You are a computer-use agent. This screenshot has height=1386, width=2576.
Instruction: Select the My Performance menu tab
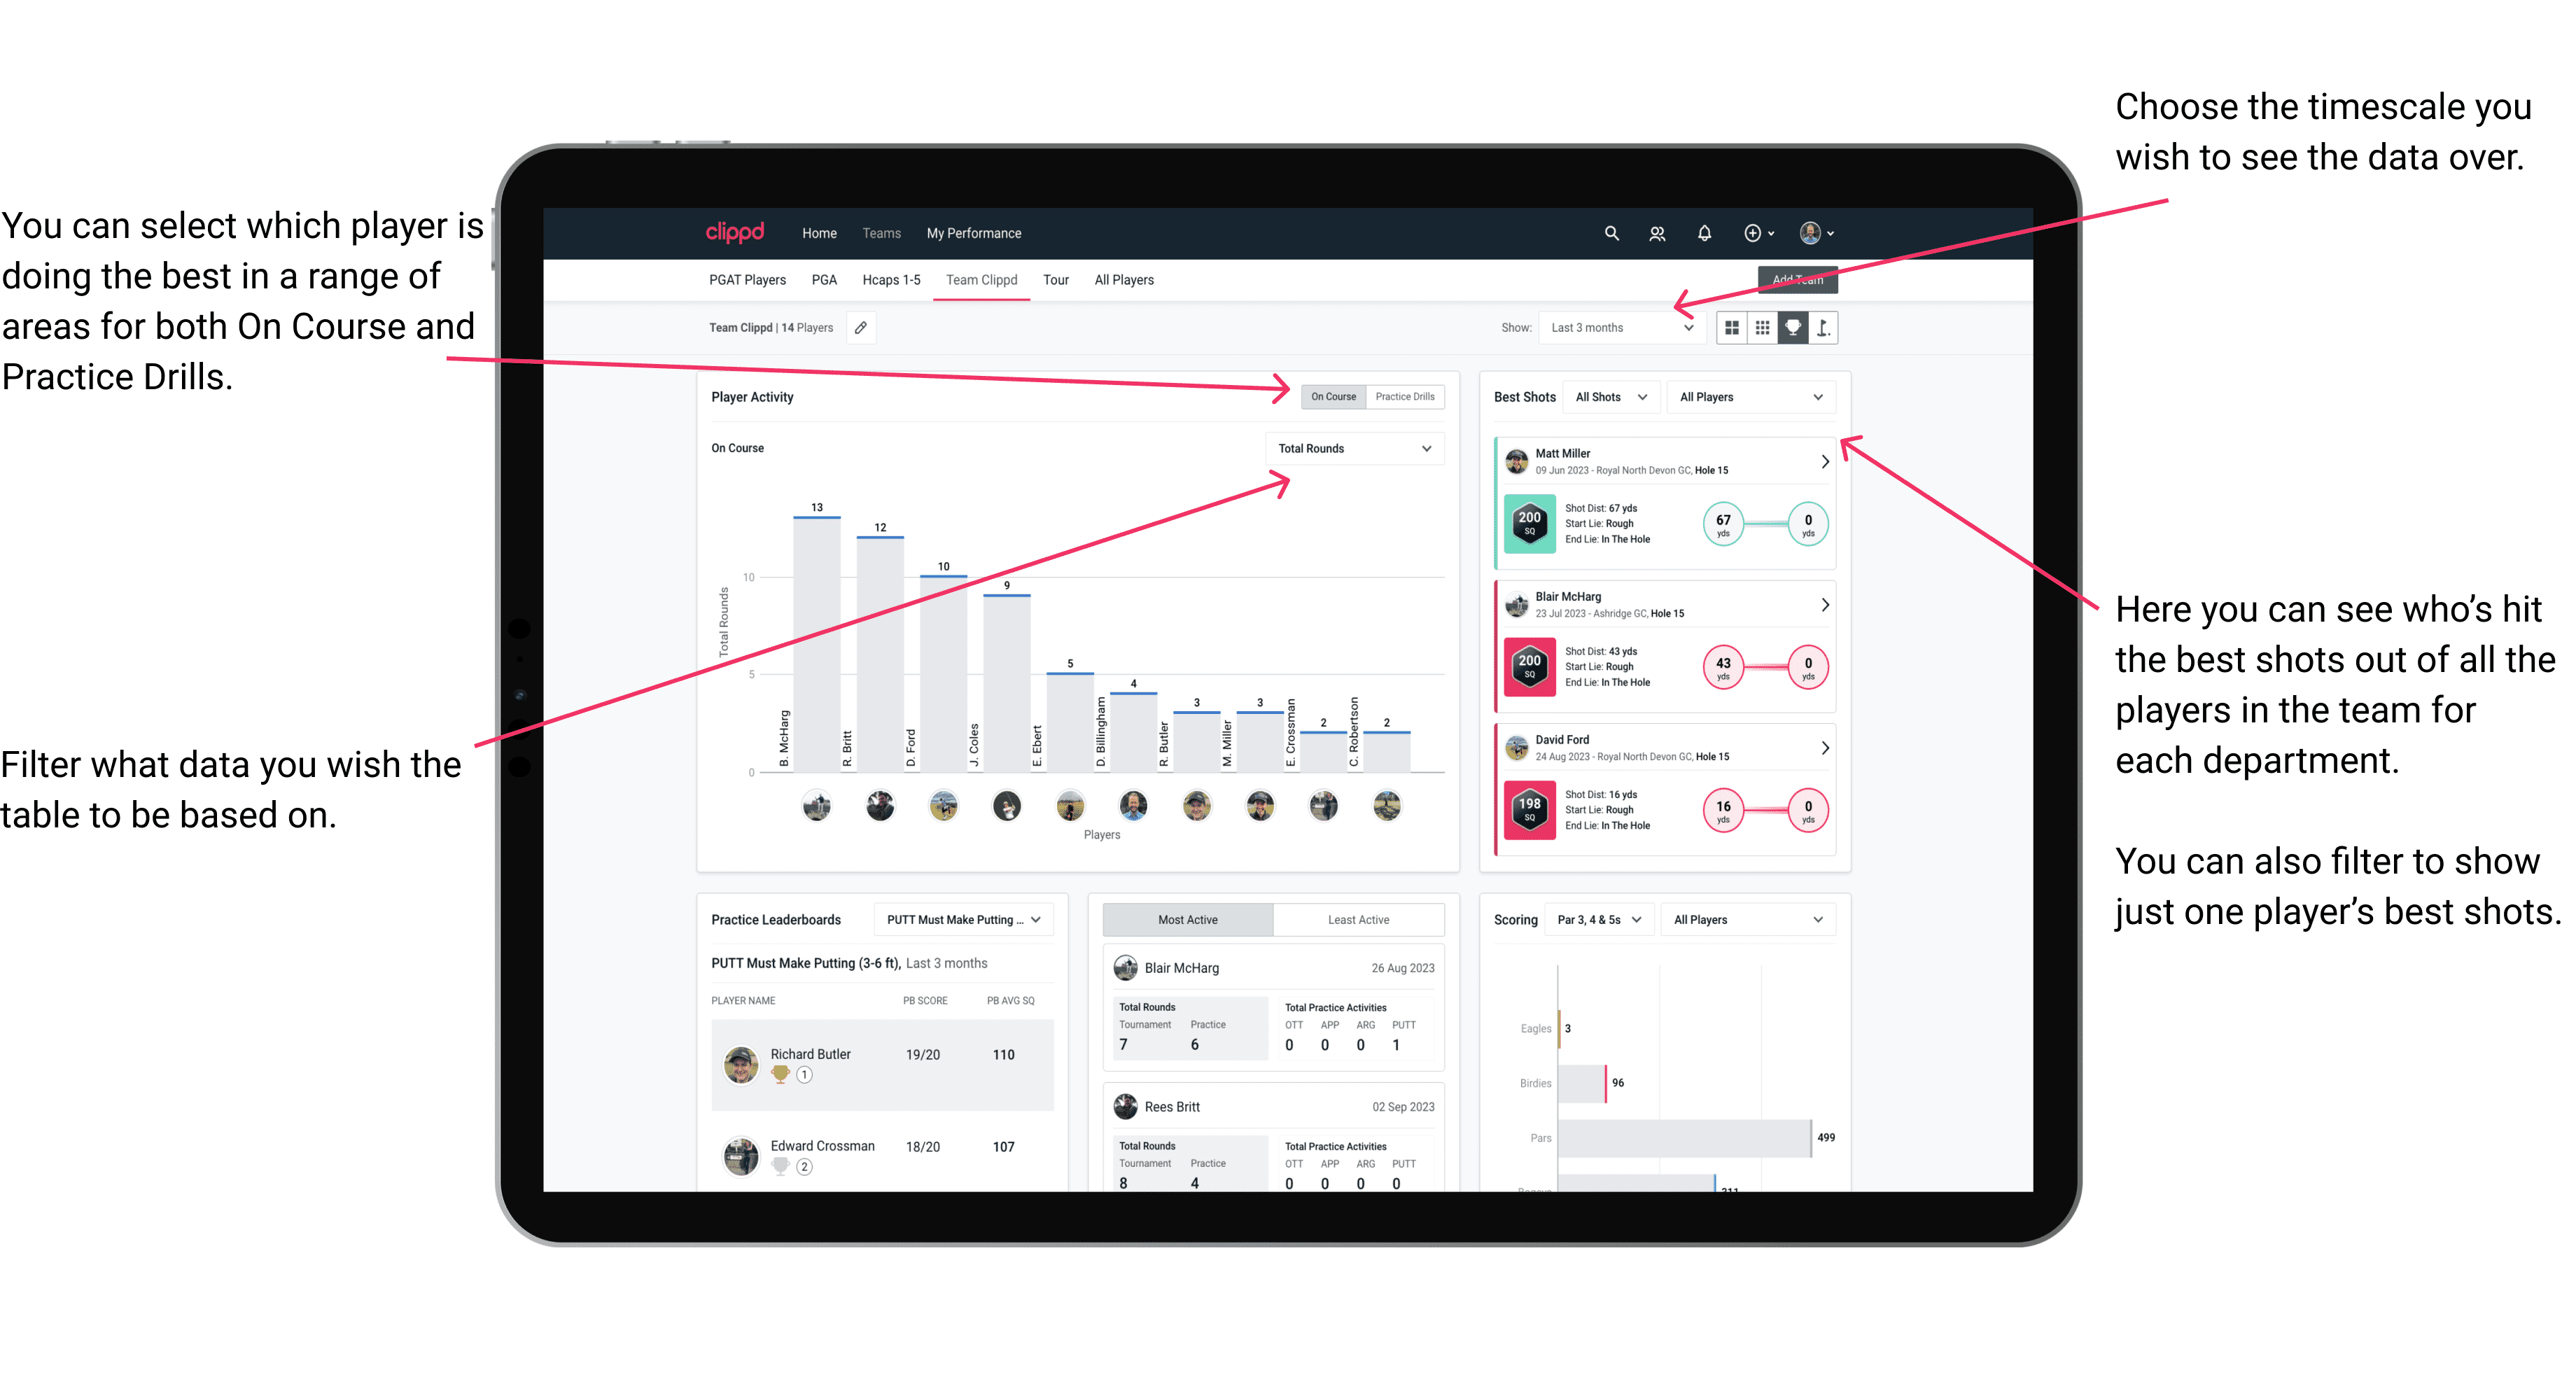pos(974,232)
